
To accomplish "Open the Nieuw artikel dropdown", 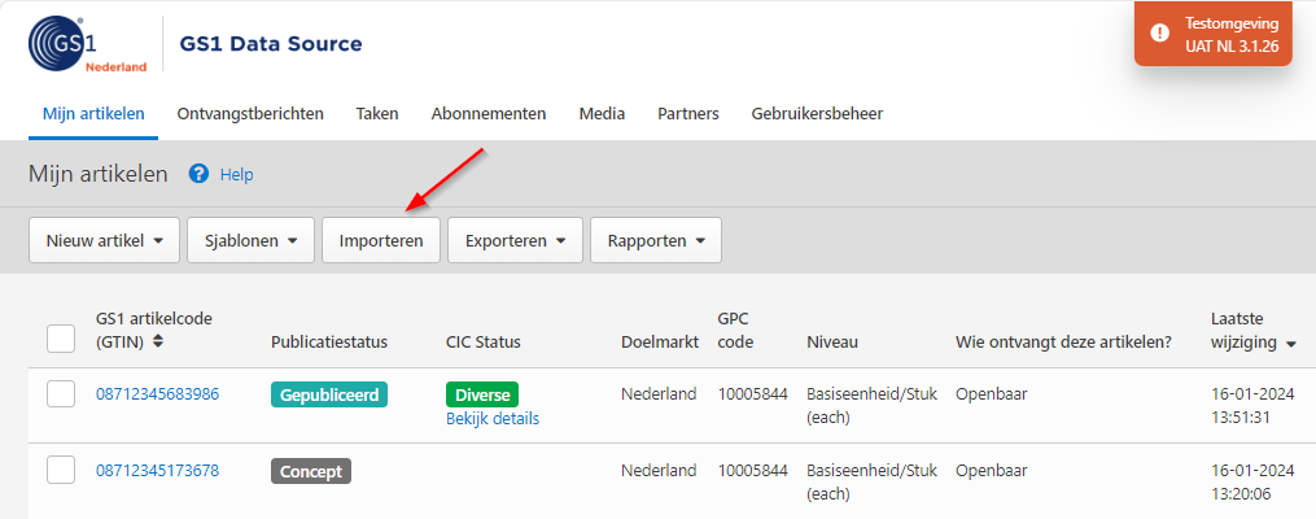I will (104, 241).
